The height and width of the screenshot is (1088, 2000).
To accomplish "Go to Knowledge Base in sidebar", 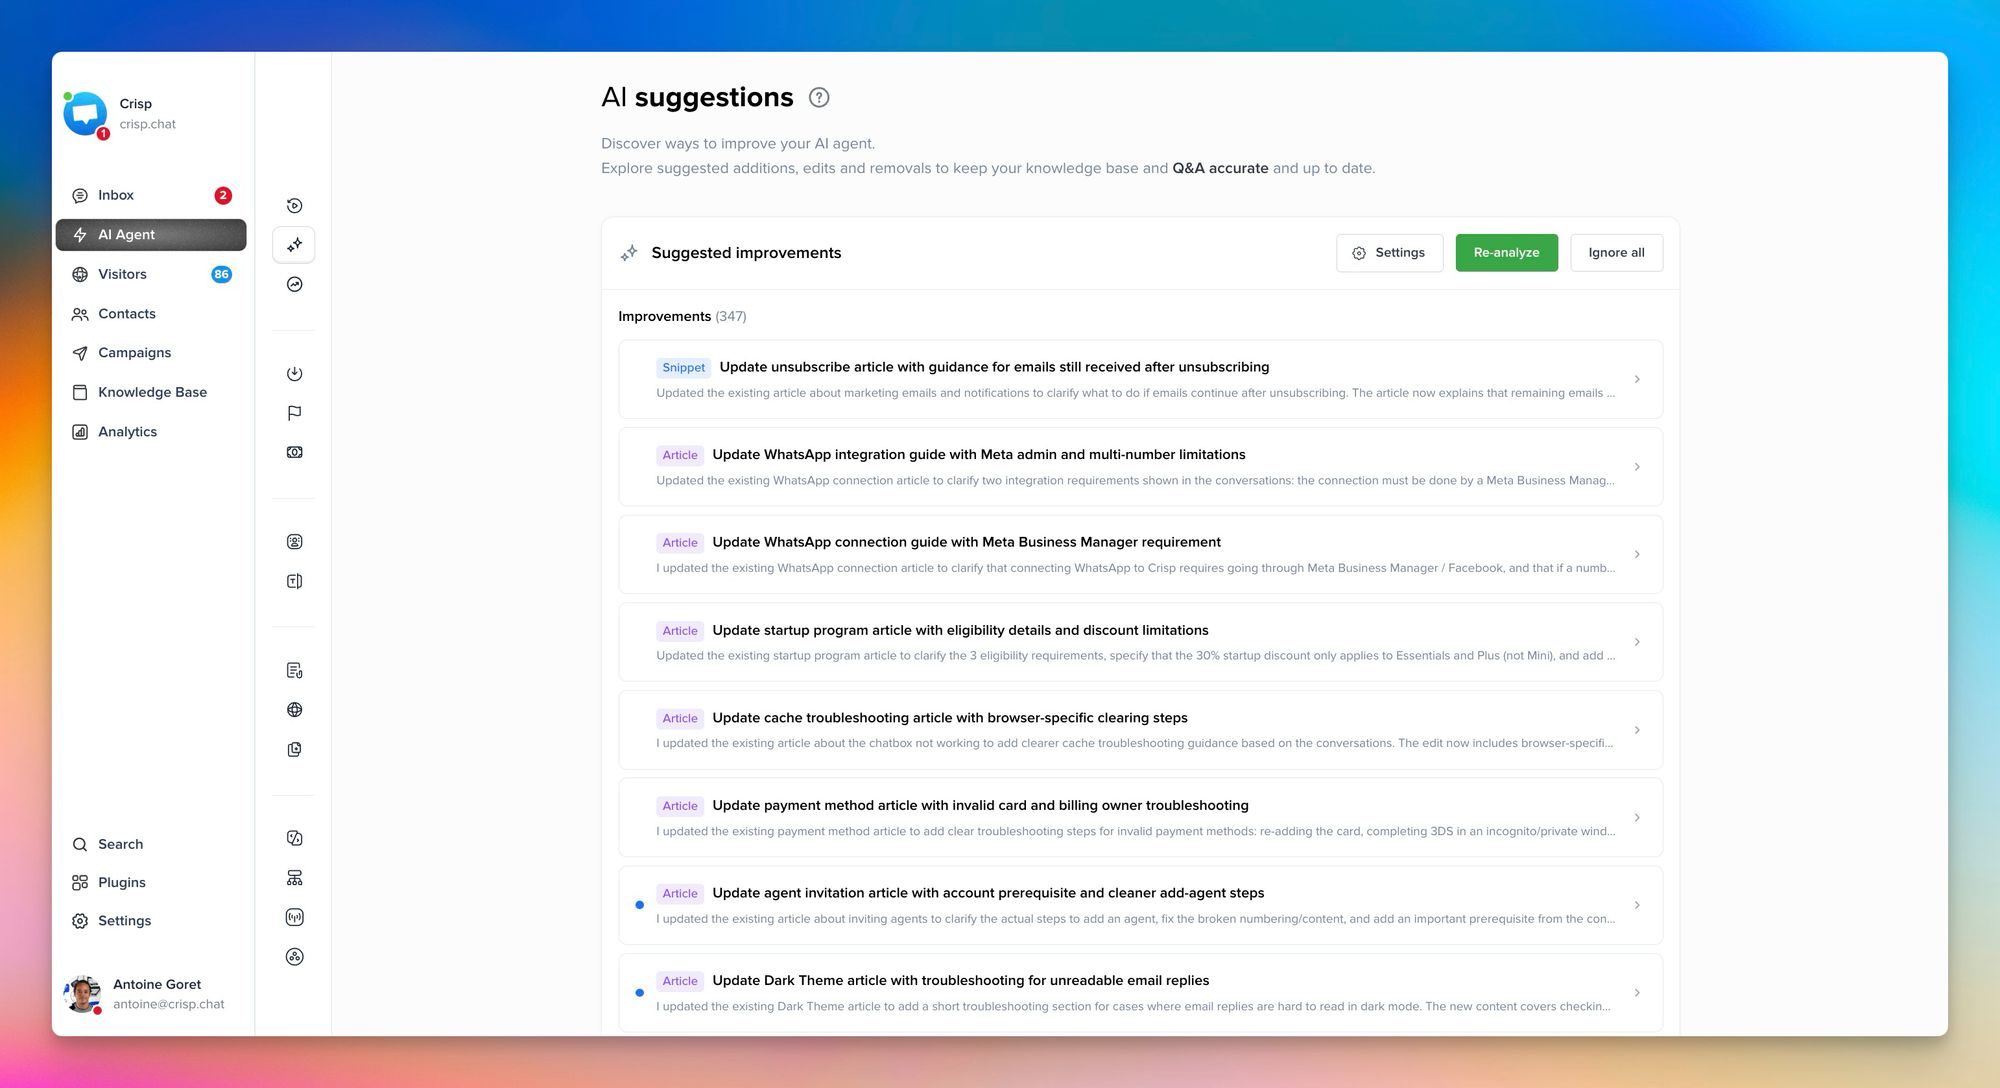I will (x=152, y=392).
